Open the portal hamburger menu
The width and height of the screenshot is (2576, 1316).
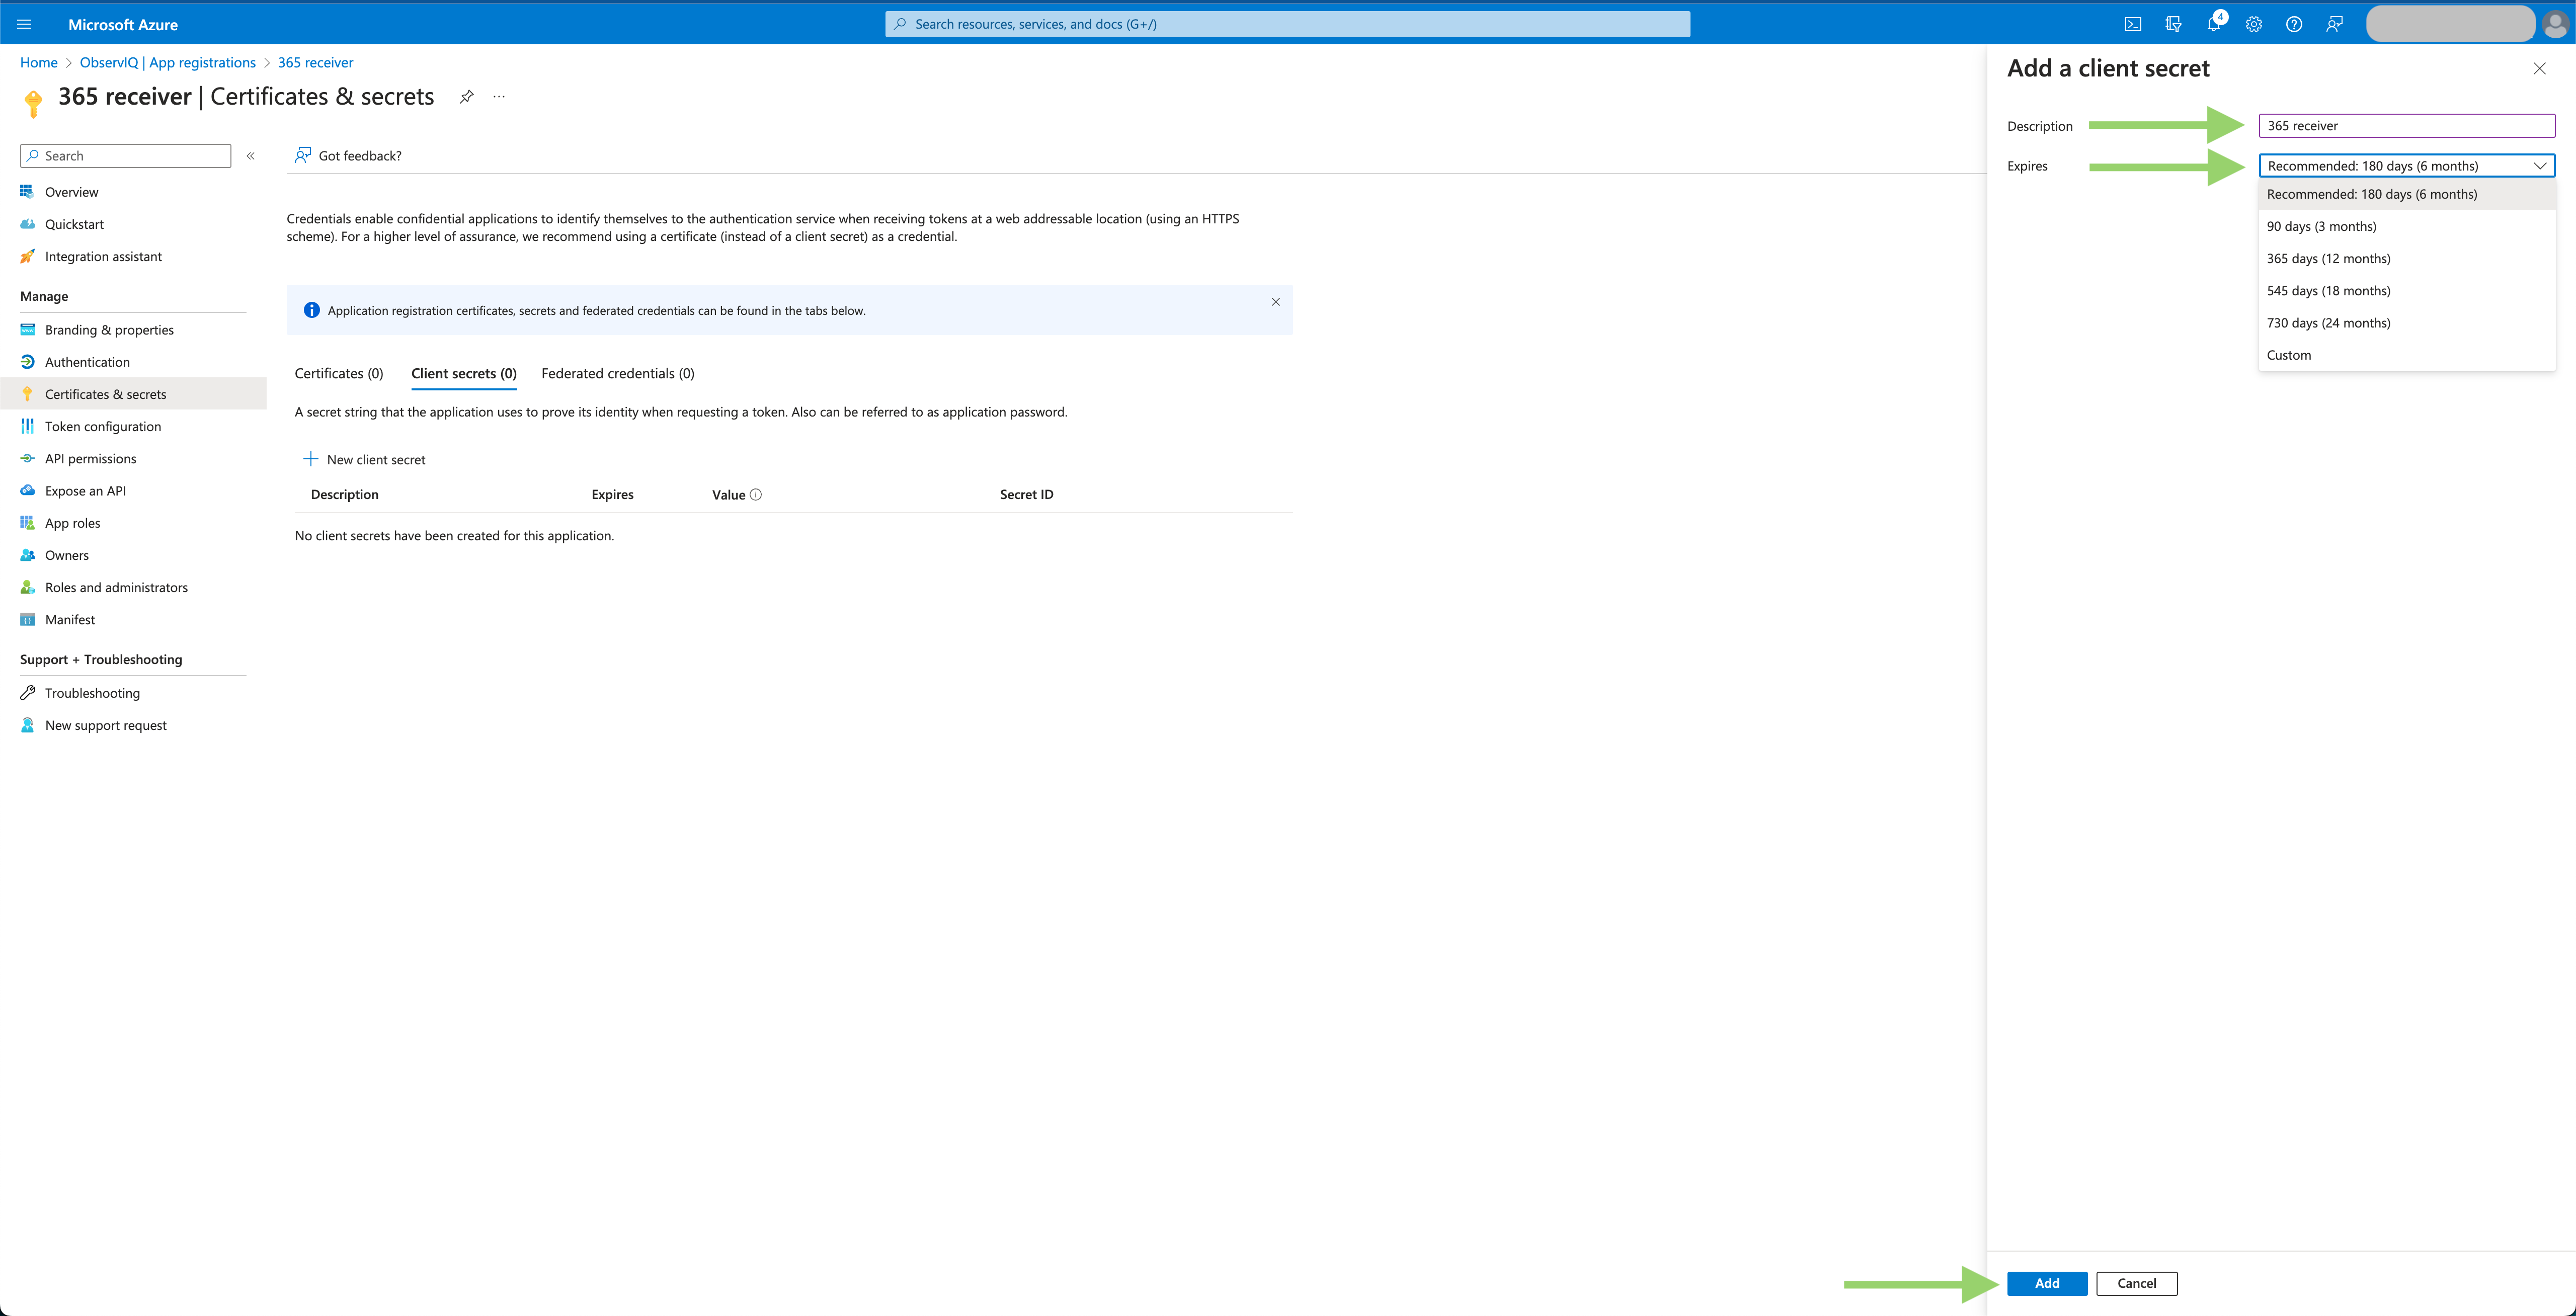coord(23,23)
